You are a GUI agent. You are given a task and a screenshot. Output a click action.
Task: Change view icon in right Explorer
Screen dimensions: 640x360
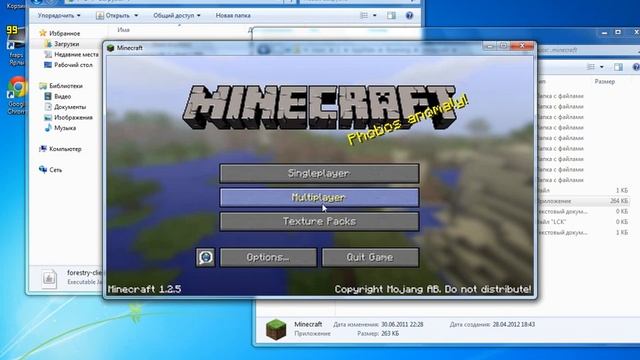pyautogui.click(x=591, y=67)
